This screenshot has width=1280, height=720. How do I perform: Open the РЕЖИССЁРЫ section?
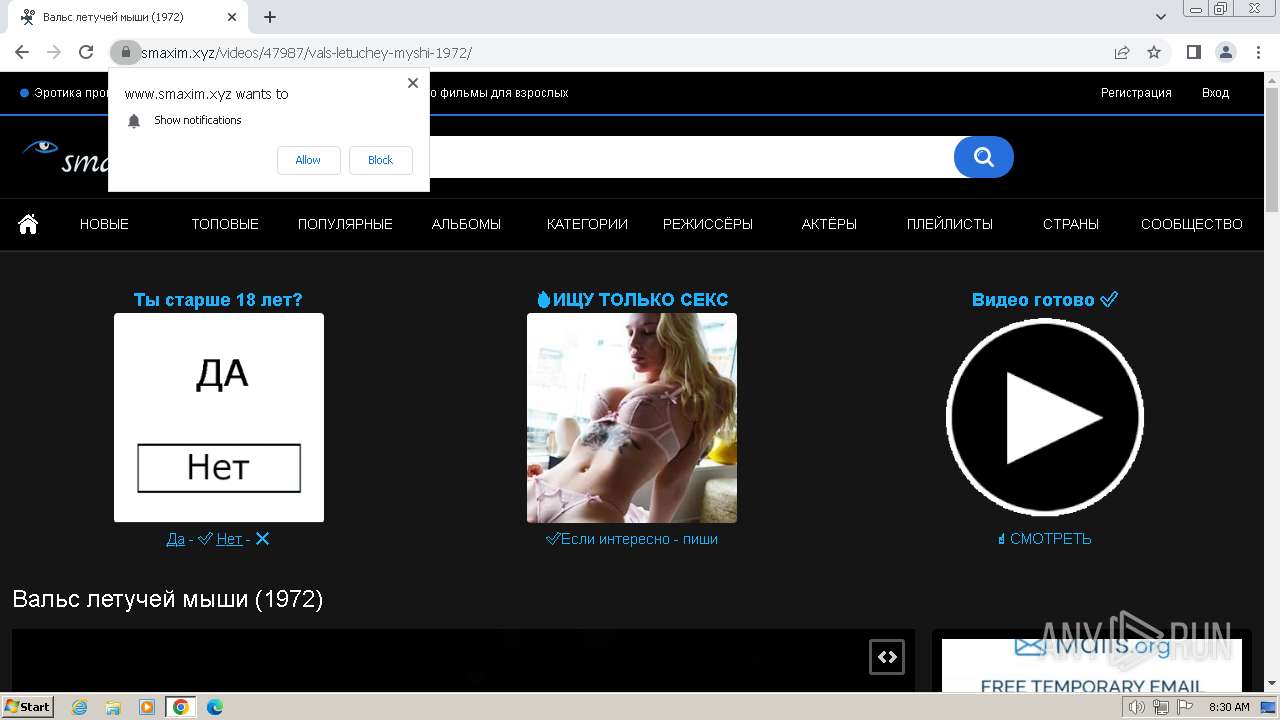pyautogui.click(x=708, y=224)
